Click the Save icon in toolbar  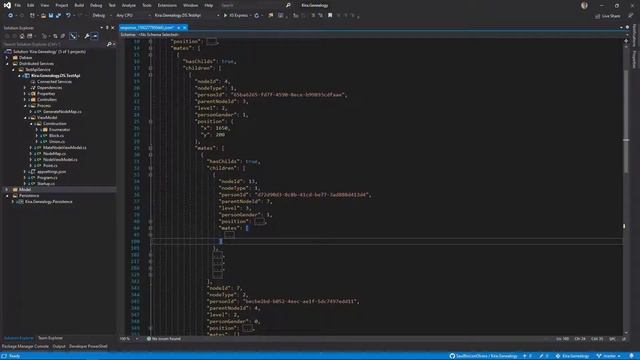point(51,16)
